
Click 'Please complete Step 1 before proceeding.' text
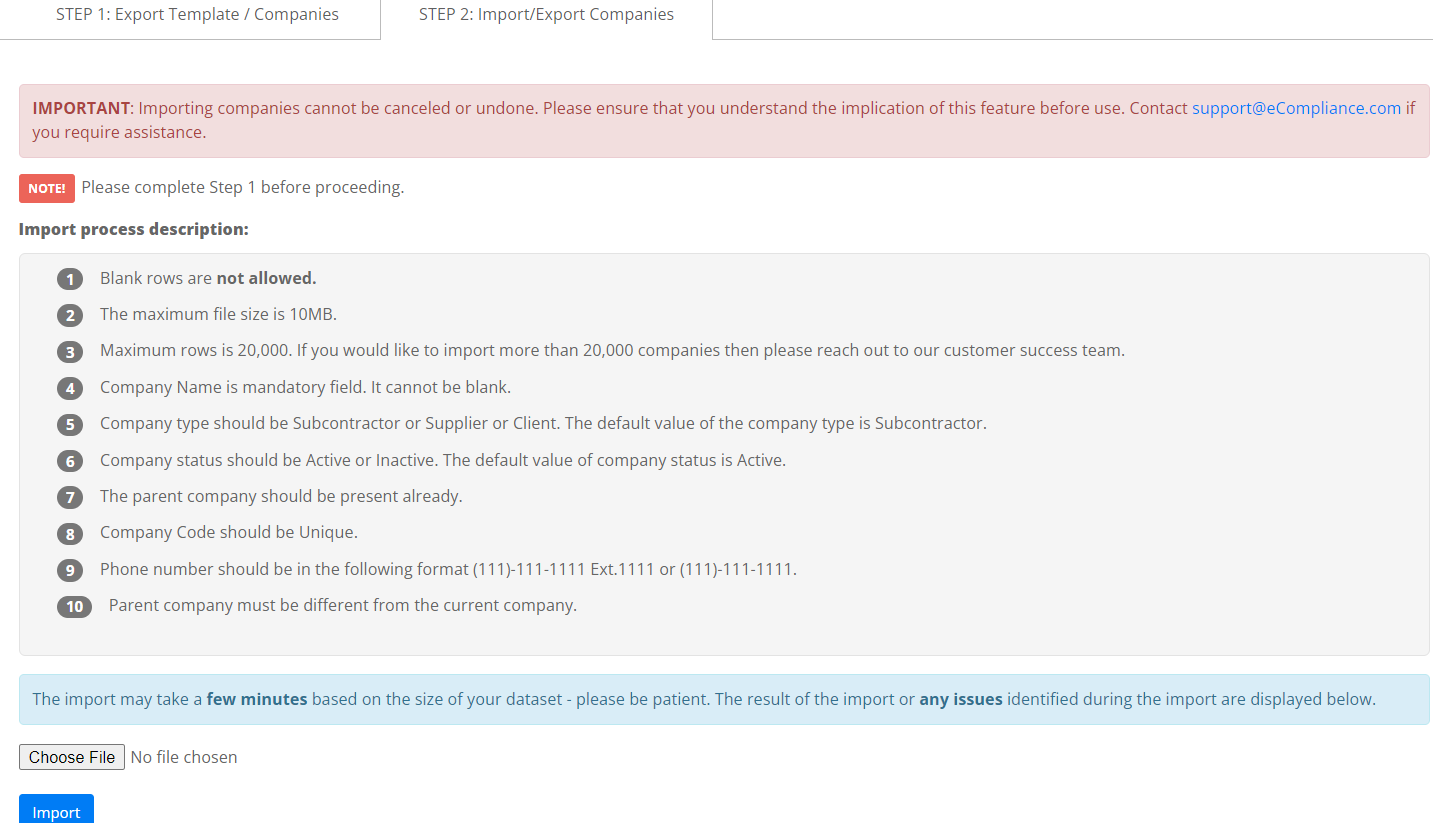click(243, 187)
